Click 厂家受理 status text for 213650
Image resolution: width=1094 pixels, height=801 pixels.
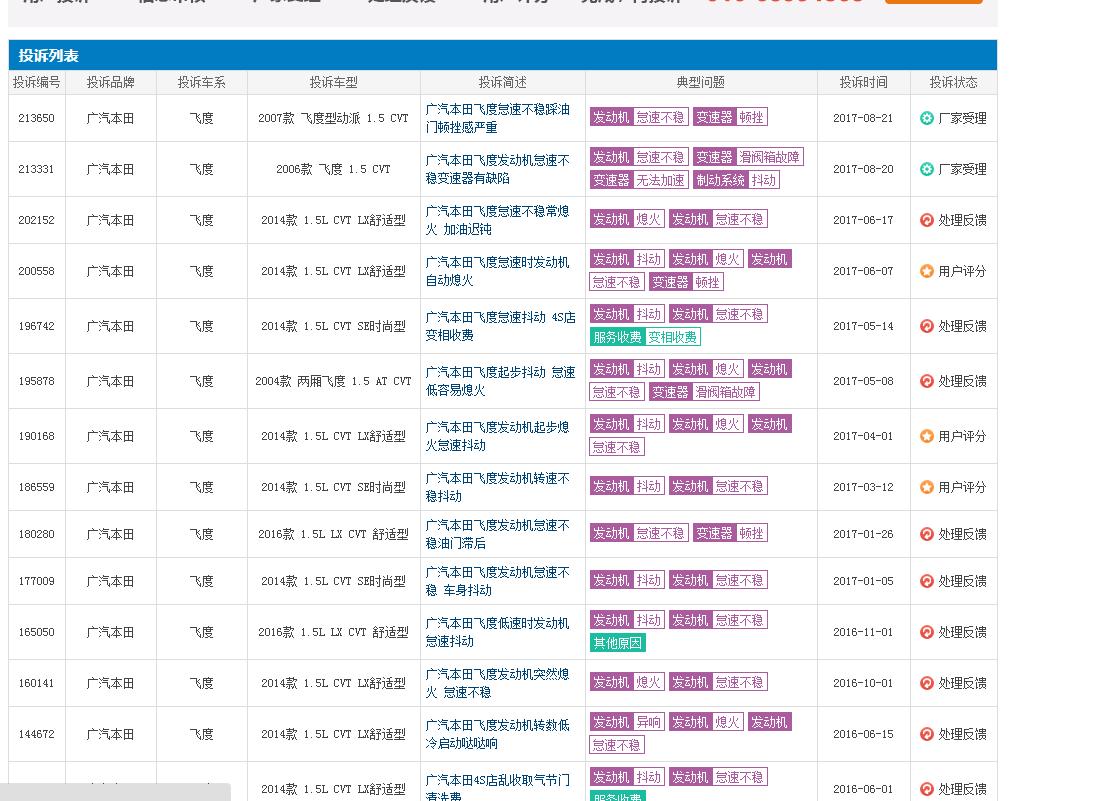[x=962, y=118]
